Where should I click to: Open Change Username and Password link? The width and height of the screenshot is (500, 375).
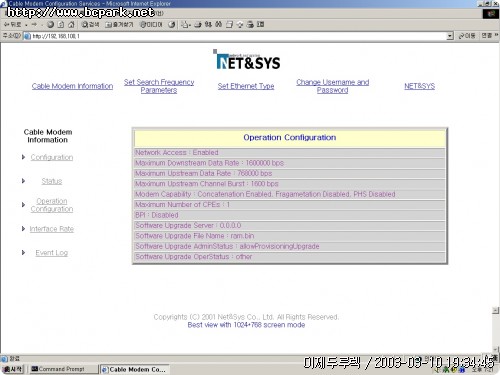point(333,86)
